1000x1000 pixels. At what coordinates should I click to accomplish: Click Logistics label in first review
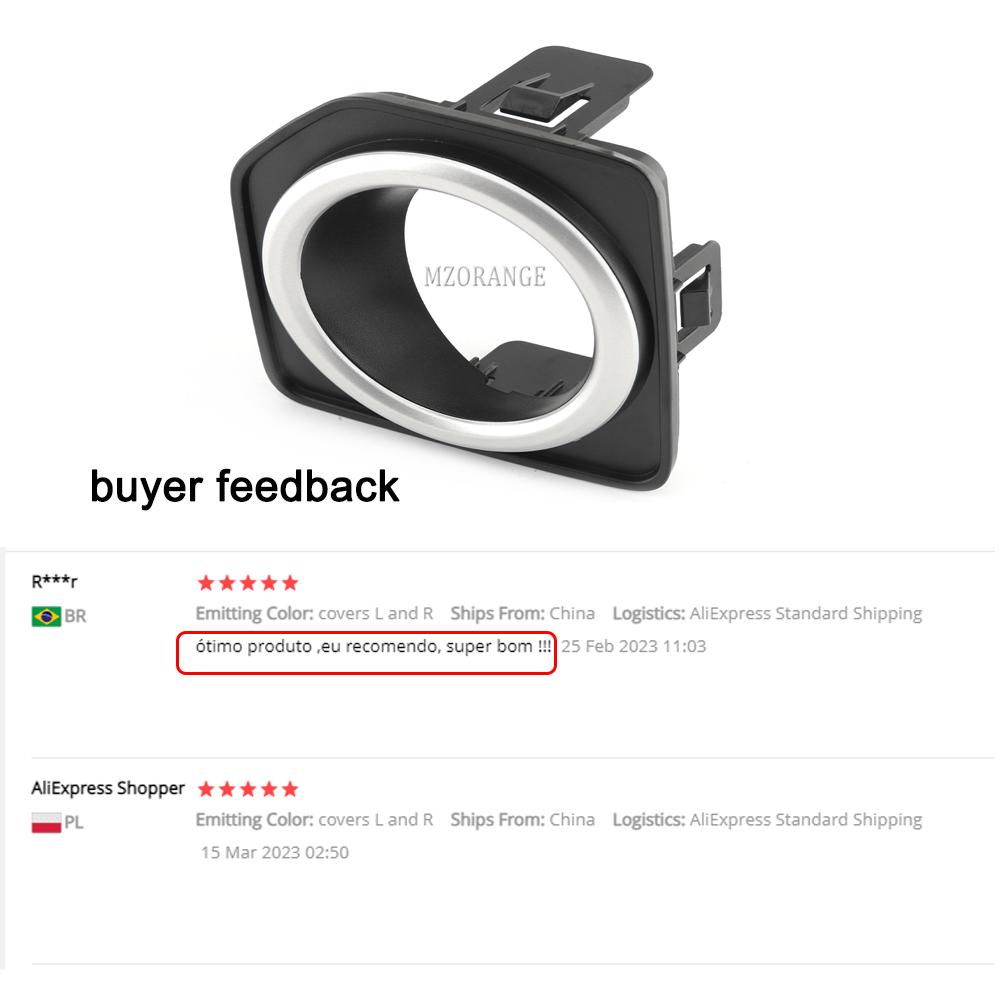tap(649, 614)
